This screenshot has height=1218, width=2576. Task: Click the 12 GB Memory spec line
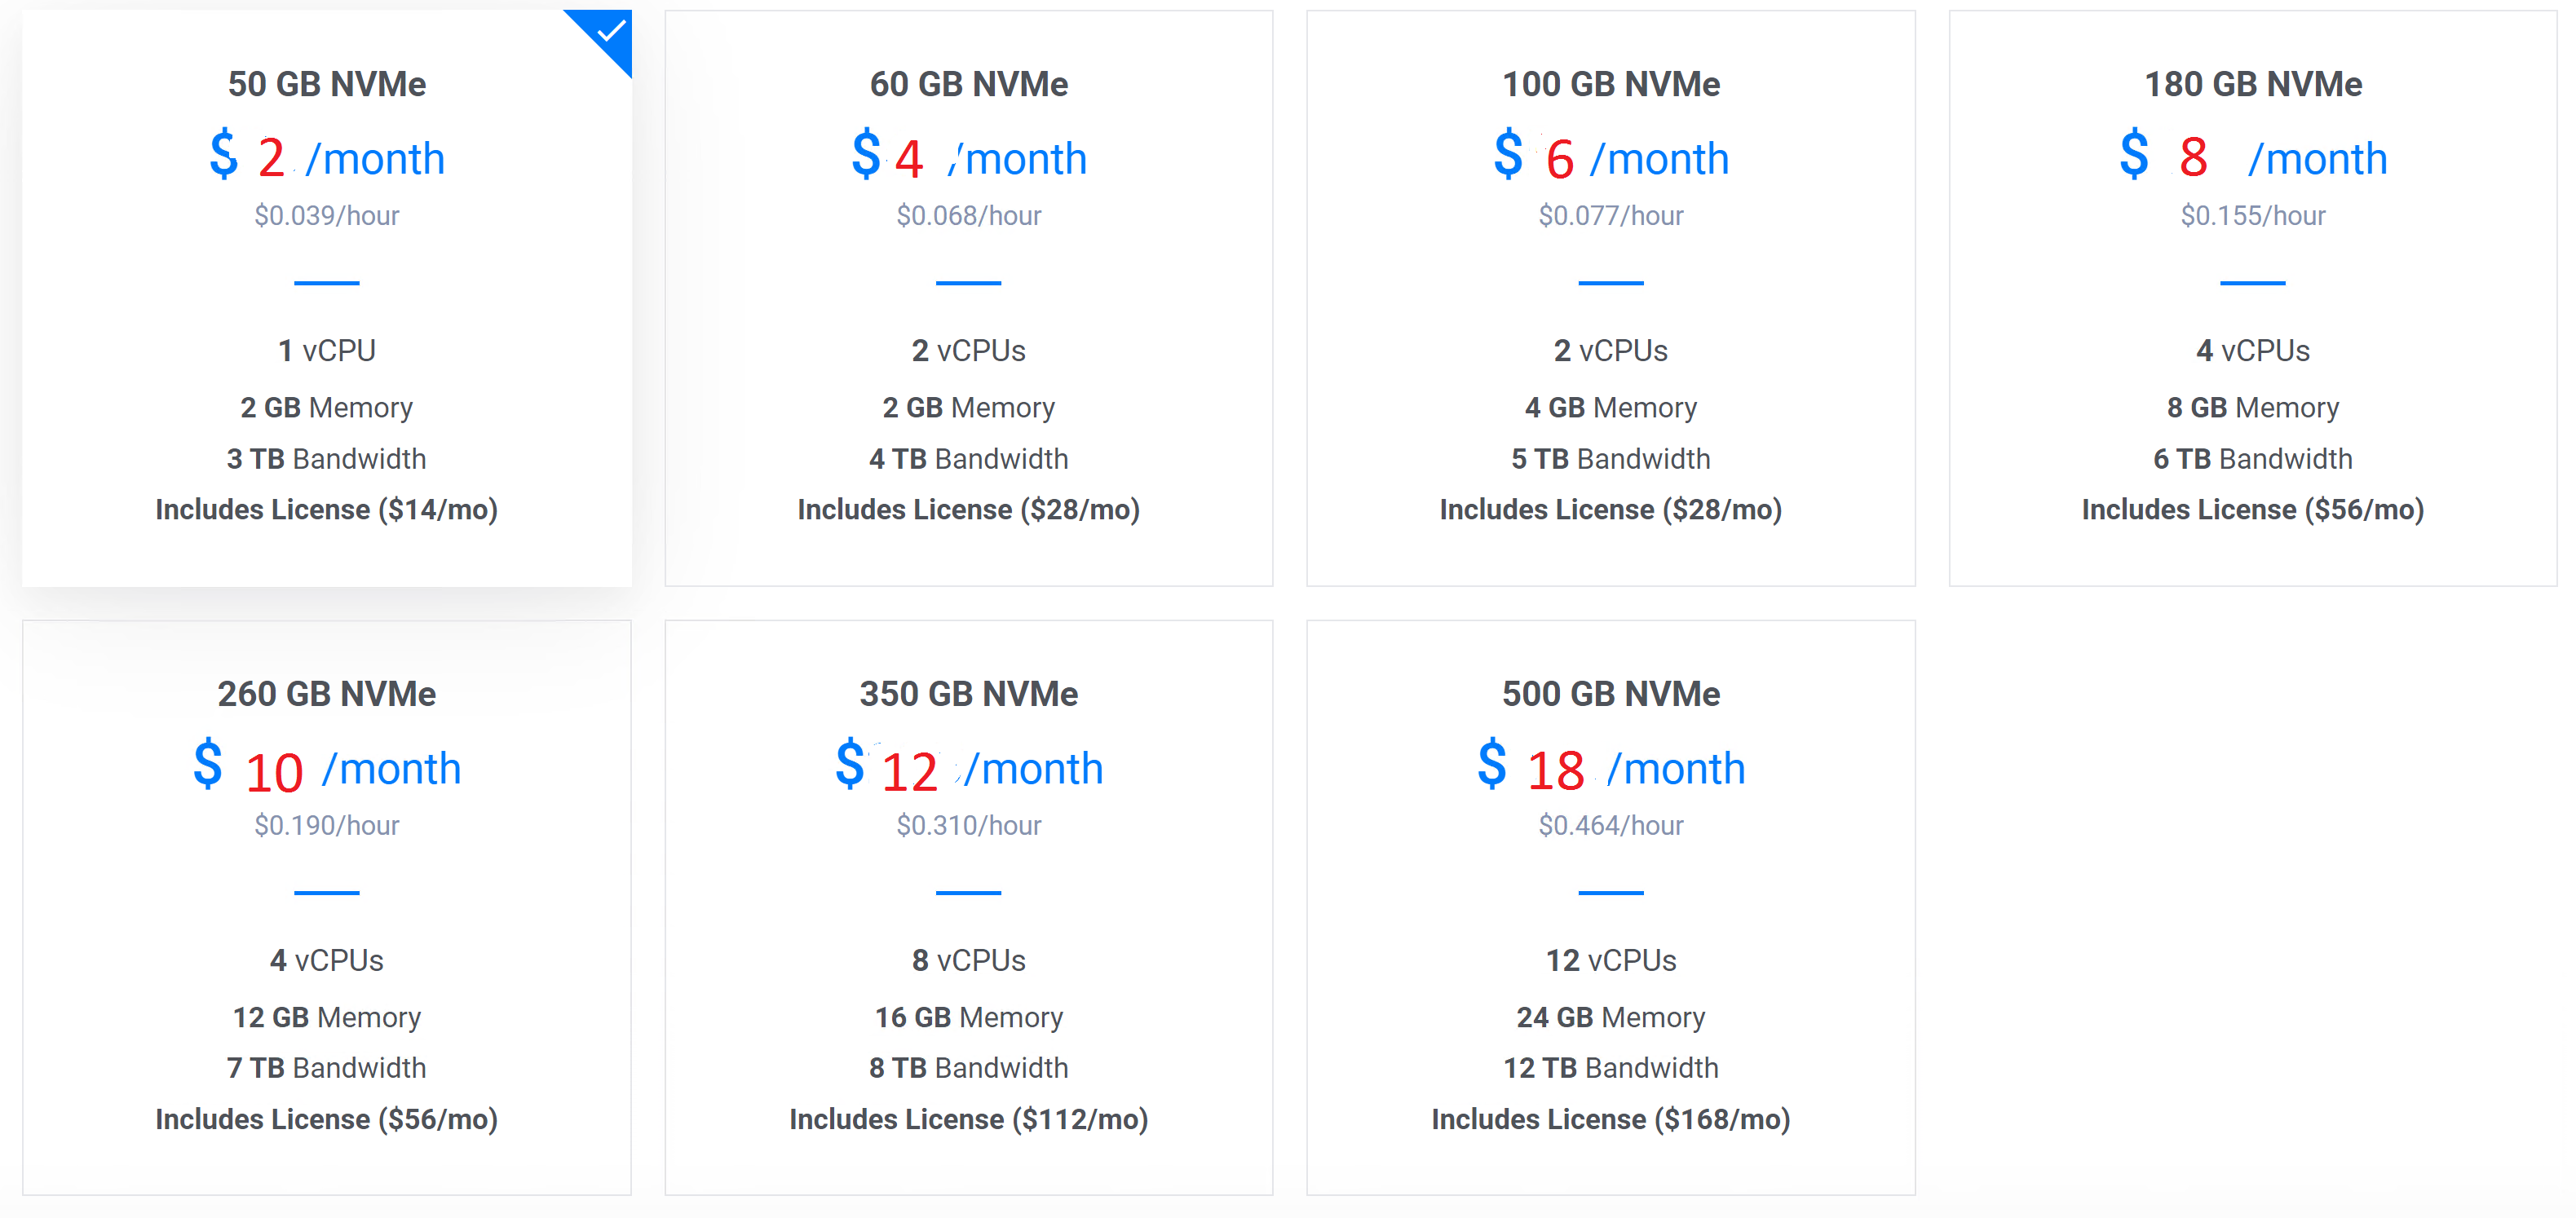tap(327, 1018)
